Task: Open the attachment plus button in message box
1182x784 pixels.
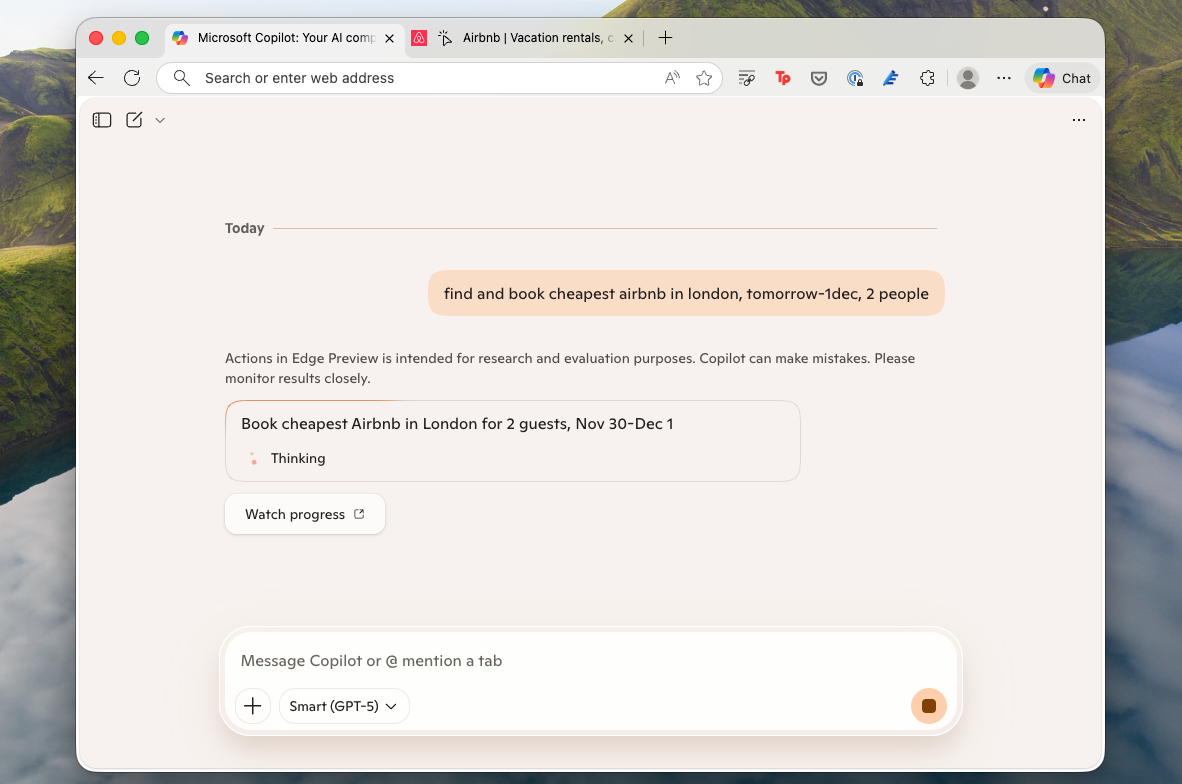Action: pyautogui.click(x=252, y=706)
